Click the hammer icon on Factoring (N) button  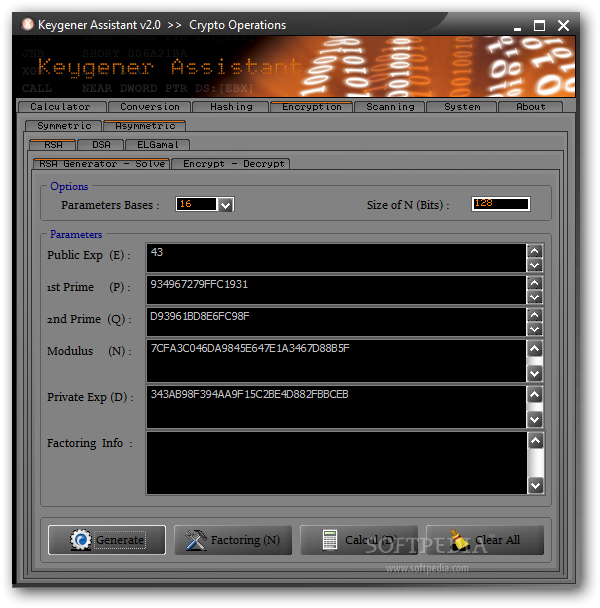tap(195, 540)
